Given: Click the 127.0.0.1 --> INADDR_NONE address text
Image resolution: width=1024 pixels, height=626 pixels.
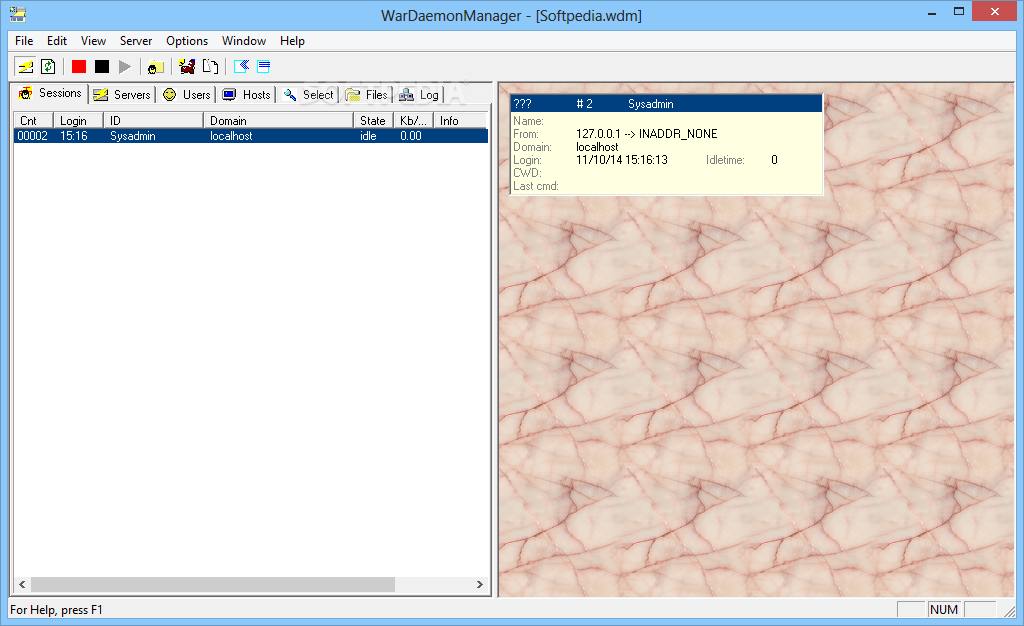Looking at the screenshot, I should tap(647, 134).
